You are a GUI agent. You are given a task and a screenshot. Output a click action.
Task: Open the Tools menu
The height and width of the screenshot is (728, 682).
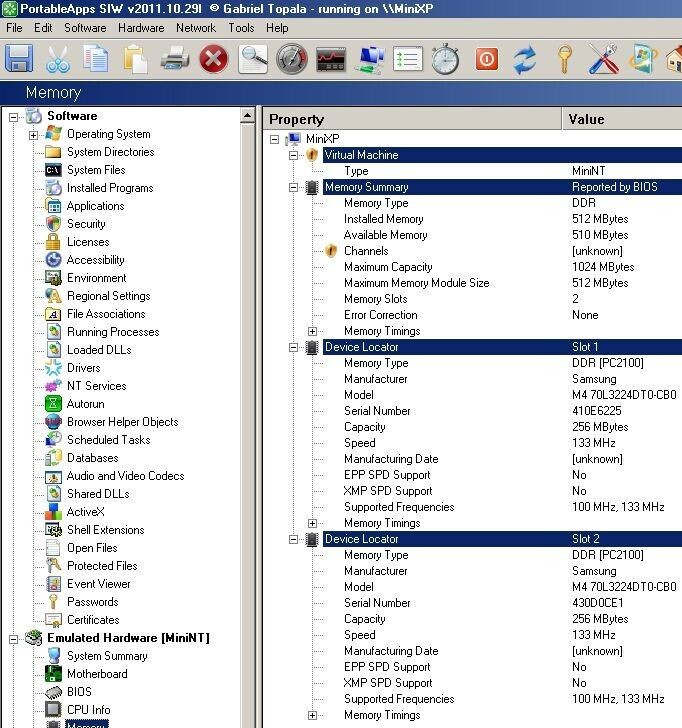point(241,28)
